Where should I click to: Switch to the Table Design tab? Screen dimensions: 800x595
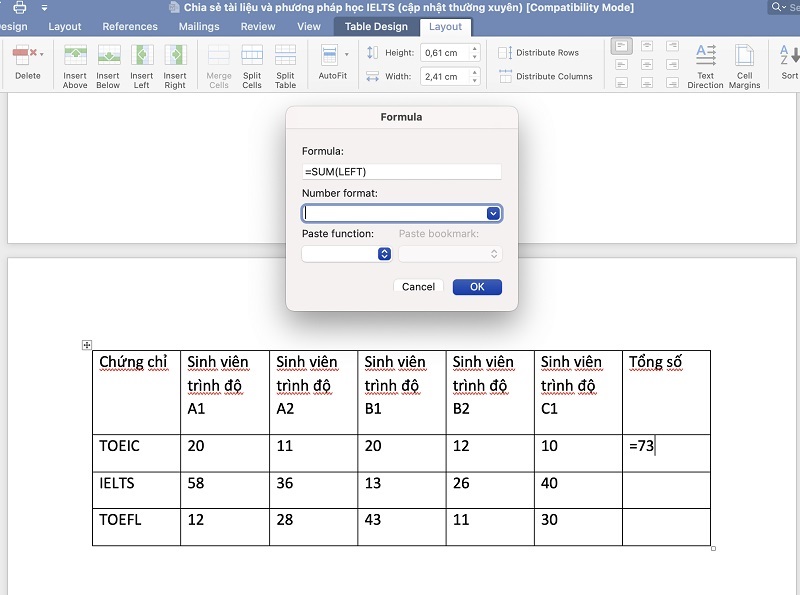[x=376, y=27]
